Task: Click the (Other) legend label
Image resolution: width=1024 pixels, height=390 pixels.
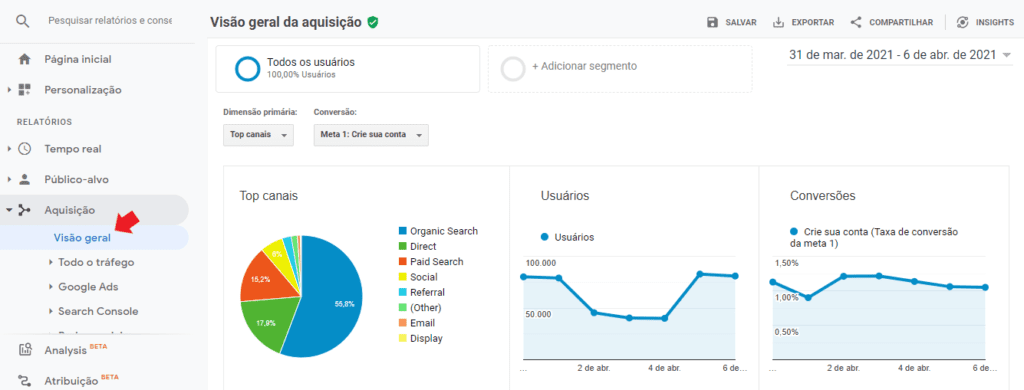Action: (426, 308)
